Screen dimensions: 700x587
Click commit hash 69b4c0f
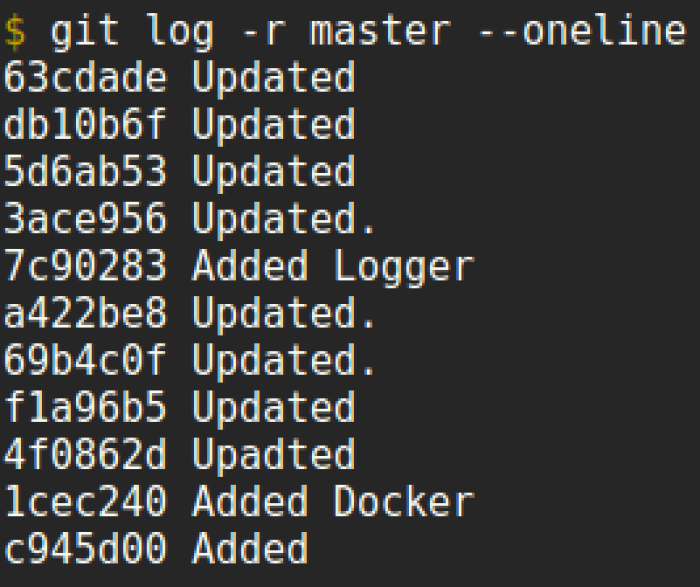tap(85, 359)
